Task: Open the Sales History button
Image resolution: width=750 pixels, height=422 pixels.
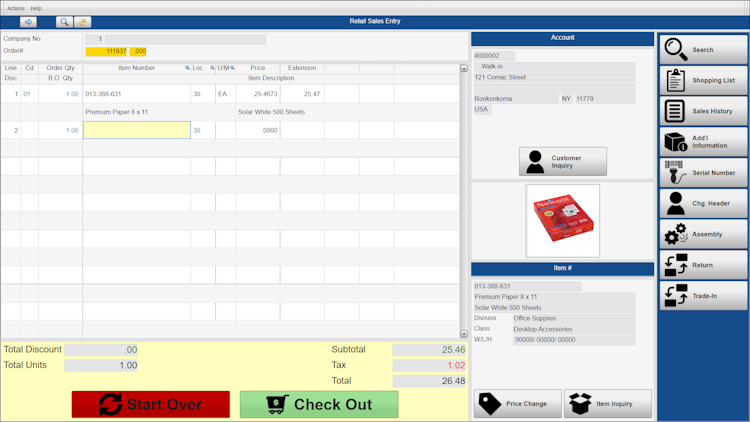Action: point(703,111)
